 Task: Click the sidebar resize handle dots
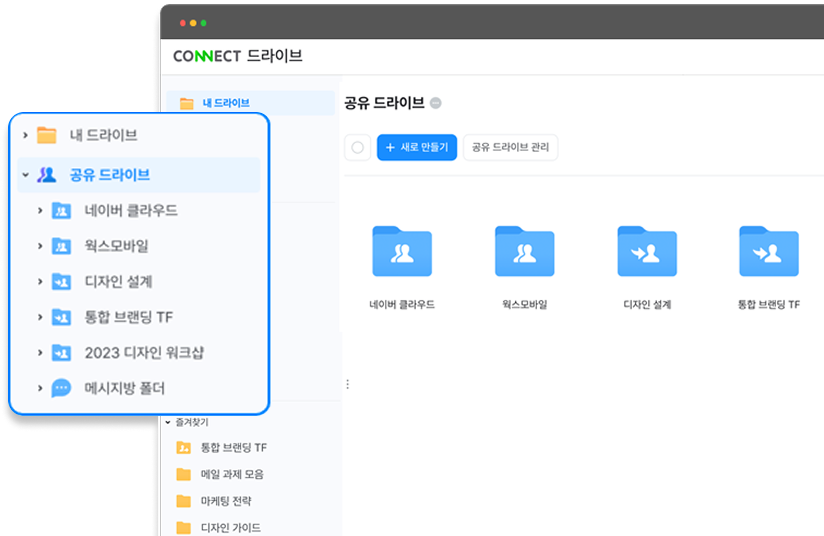tap(347, 384)
